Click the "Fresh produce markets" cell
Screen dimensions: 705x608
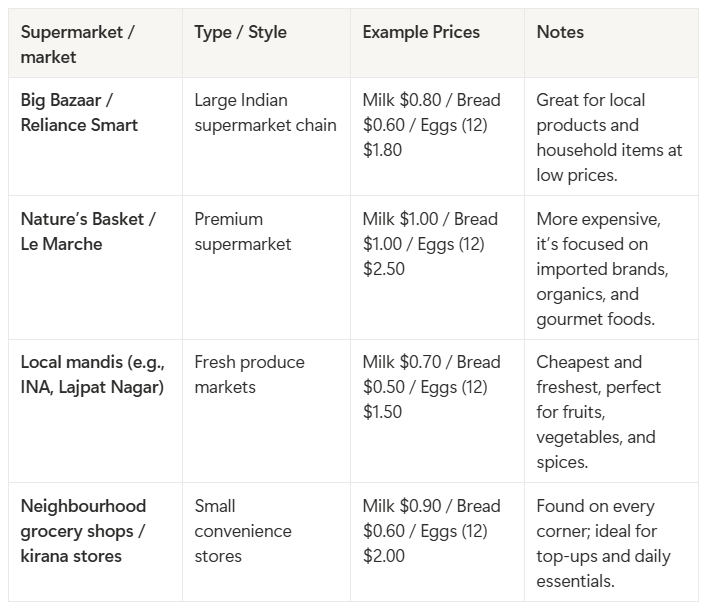(x=249, y=374)
